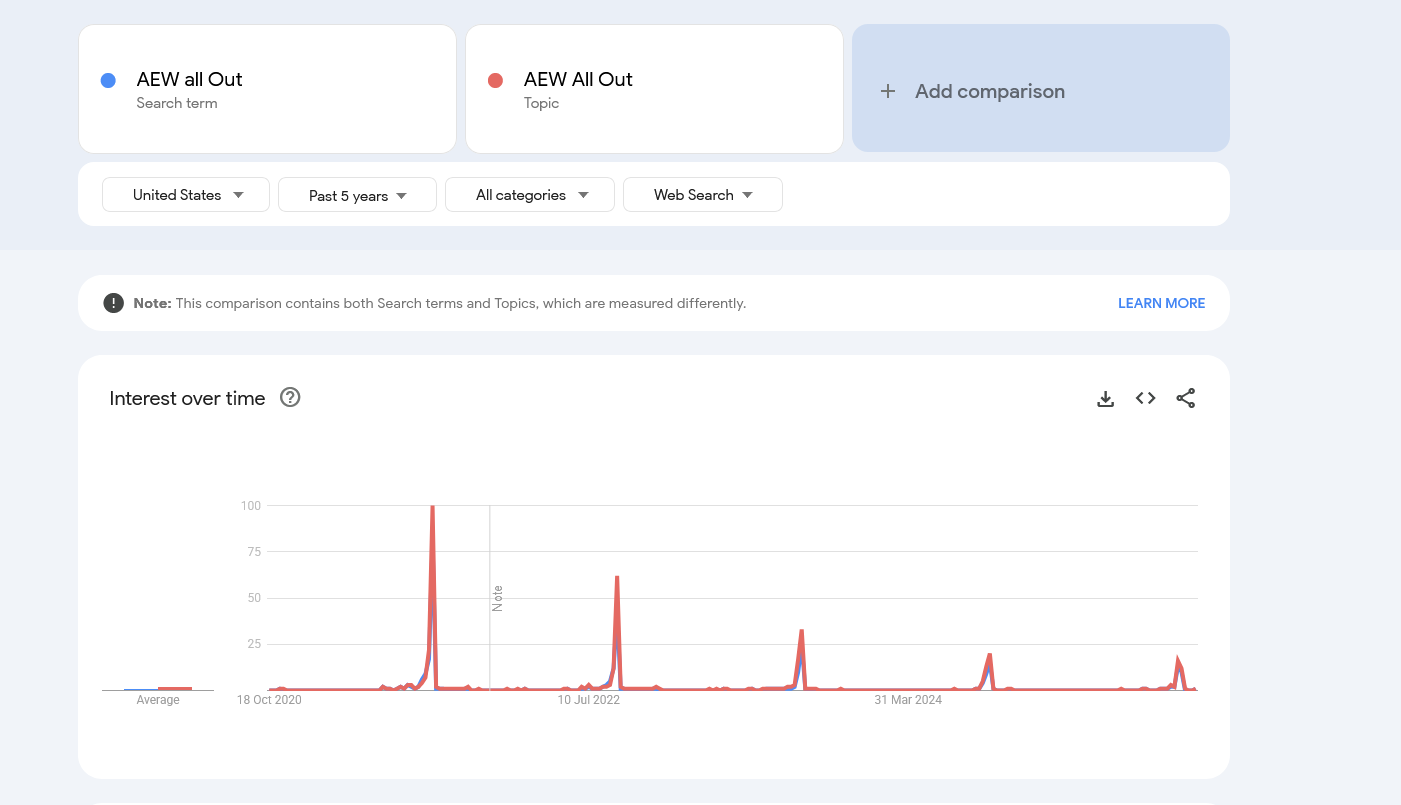
Task: Open the Past 5 years time filter
Action: (x=357, y=195)
